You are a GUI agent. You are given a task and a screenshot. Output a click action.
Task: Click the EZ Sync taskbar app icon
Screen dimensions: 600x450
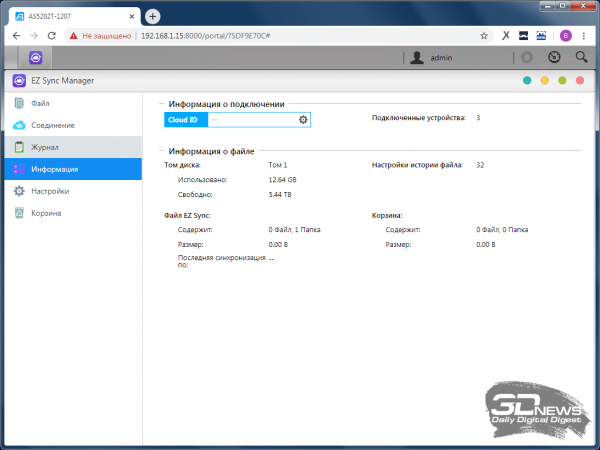(x=35, y=58)
